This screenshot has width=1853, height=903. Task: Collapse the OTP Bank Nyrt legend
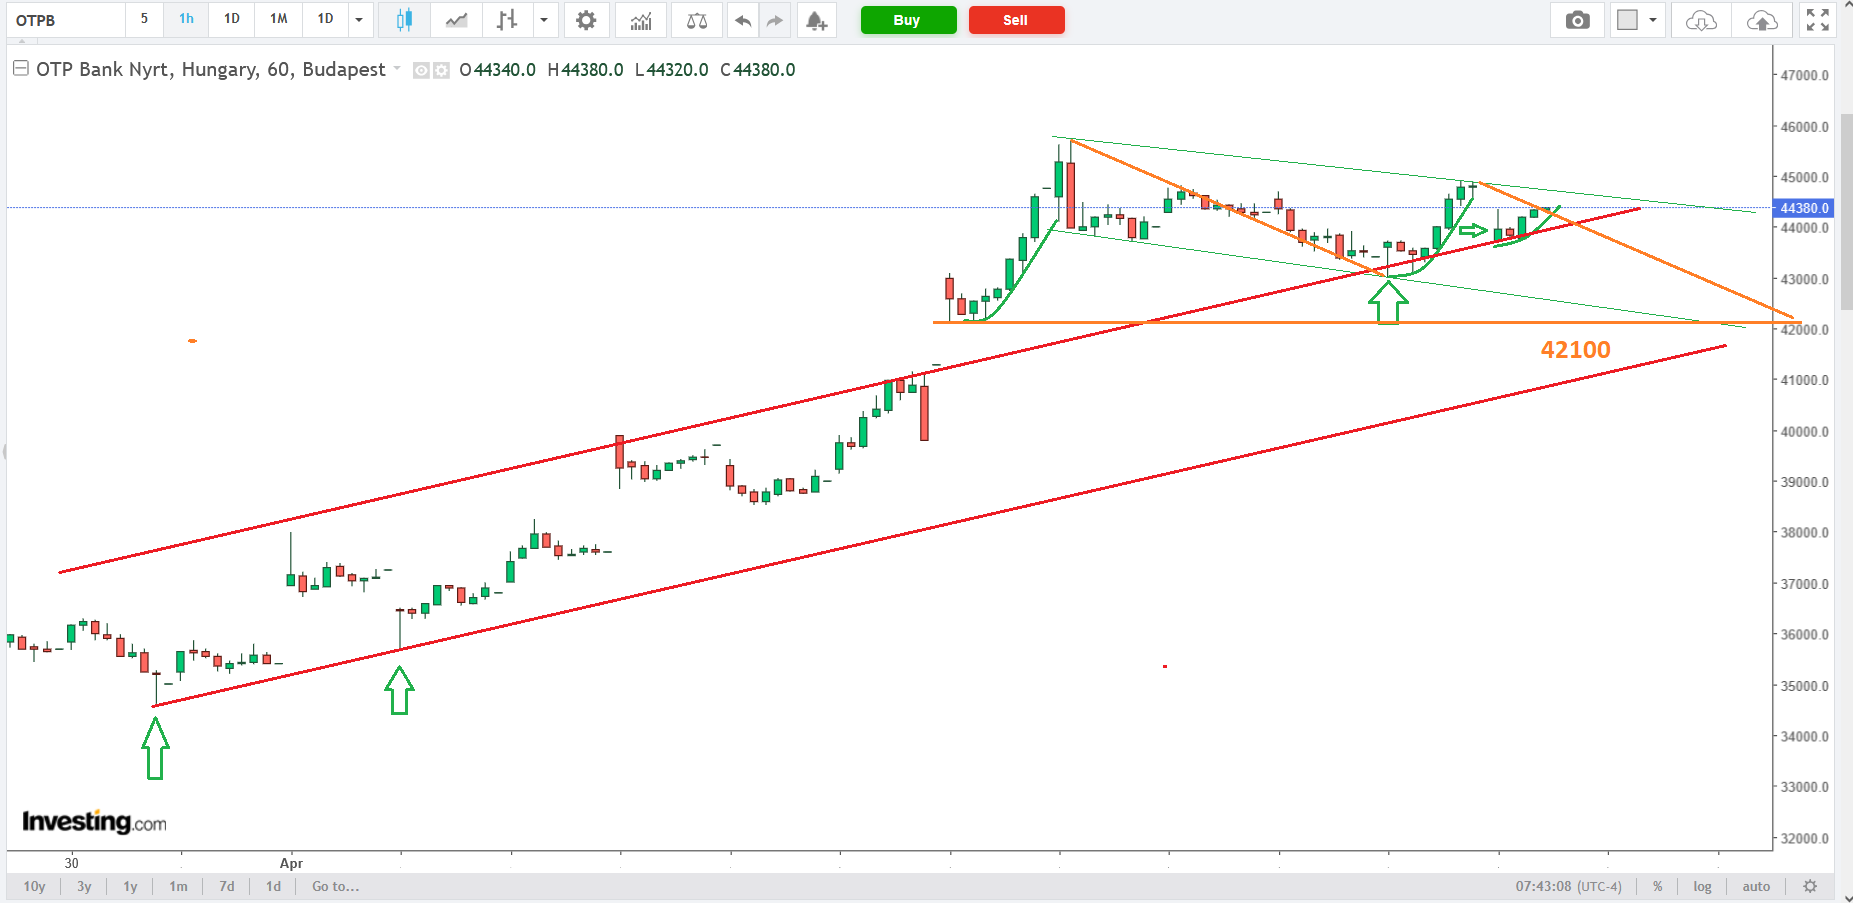[x=20, y=69]
